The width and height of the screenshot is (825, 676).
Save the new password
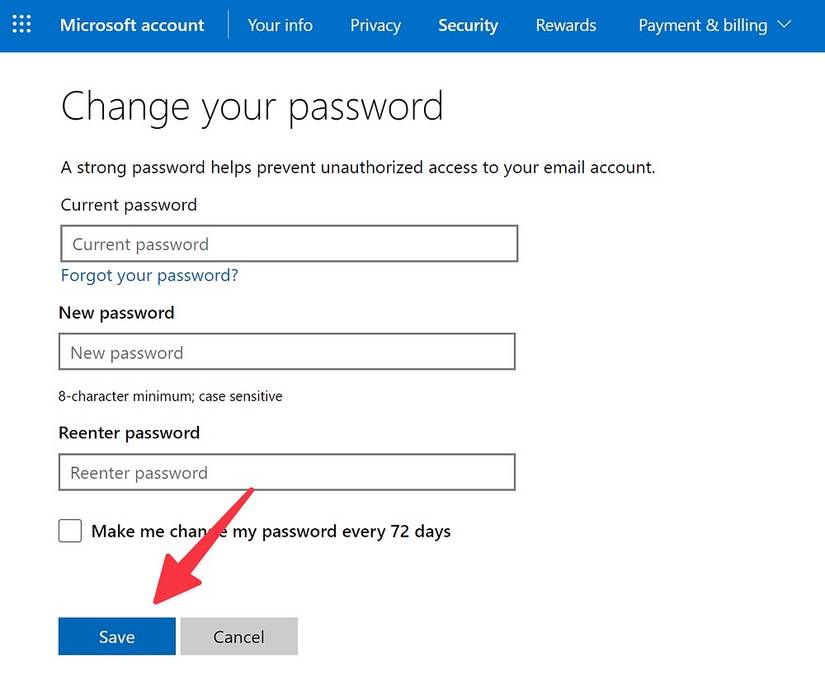116,636
